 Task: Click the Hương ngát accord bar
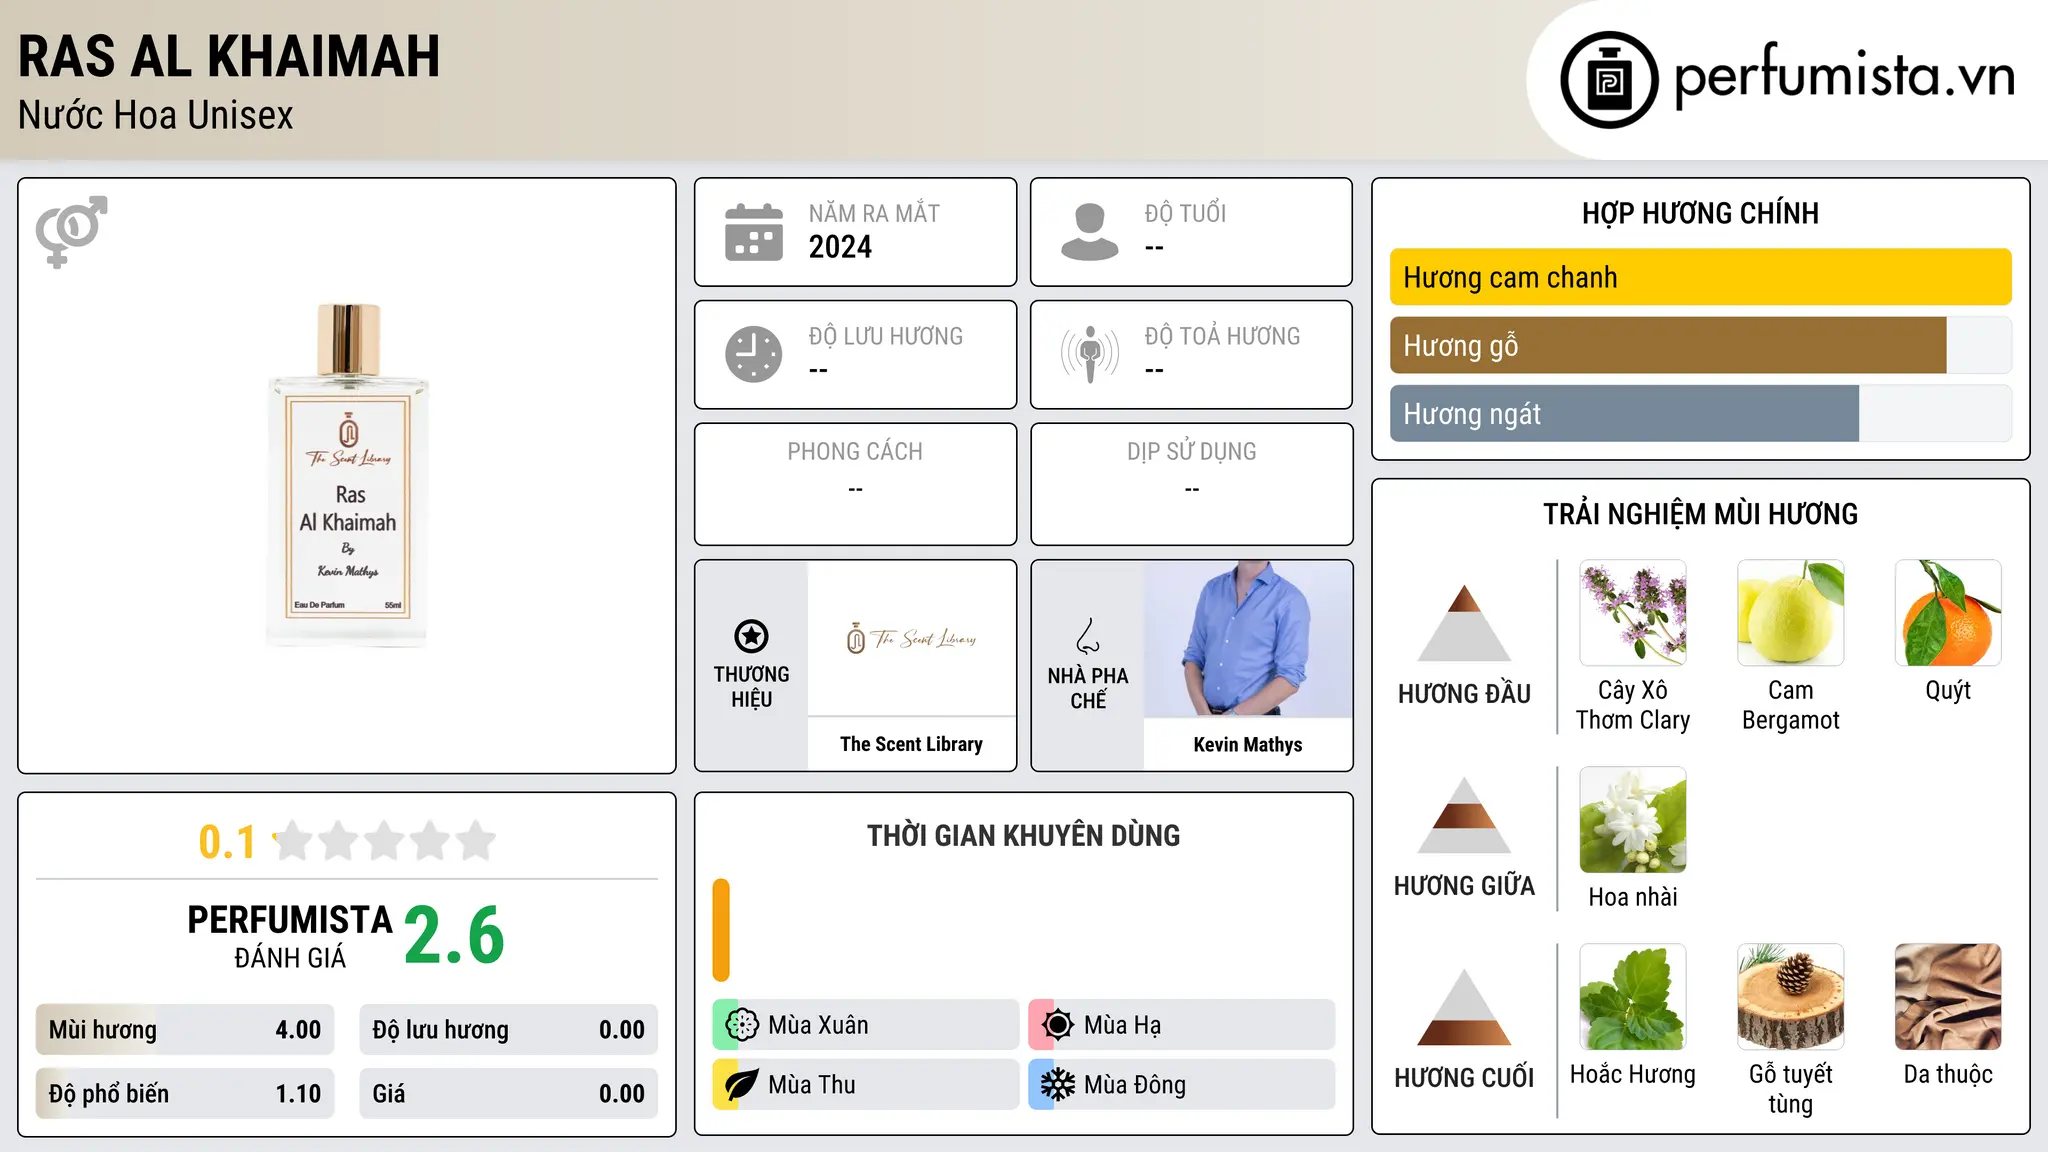pyautogui.click(x=1701, y=413)
